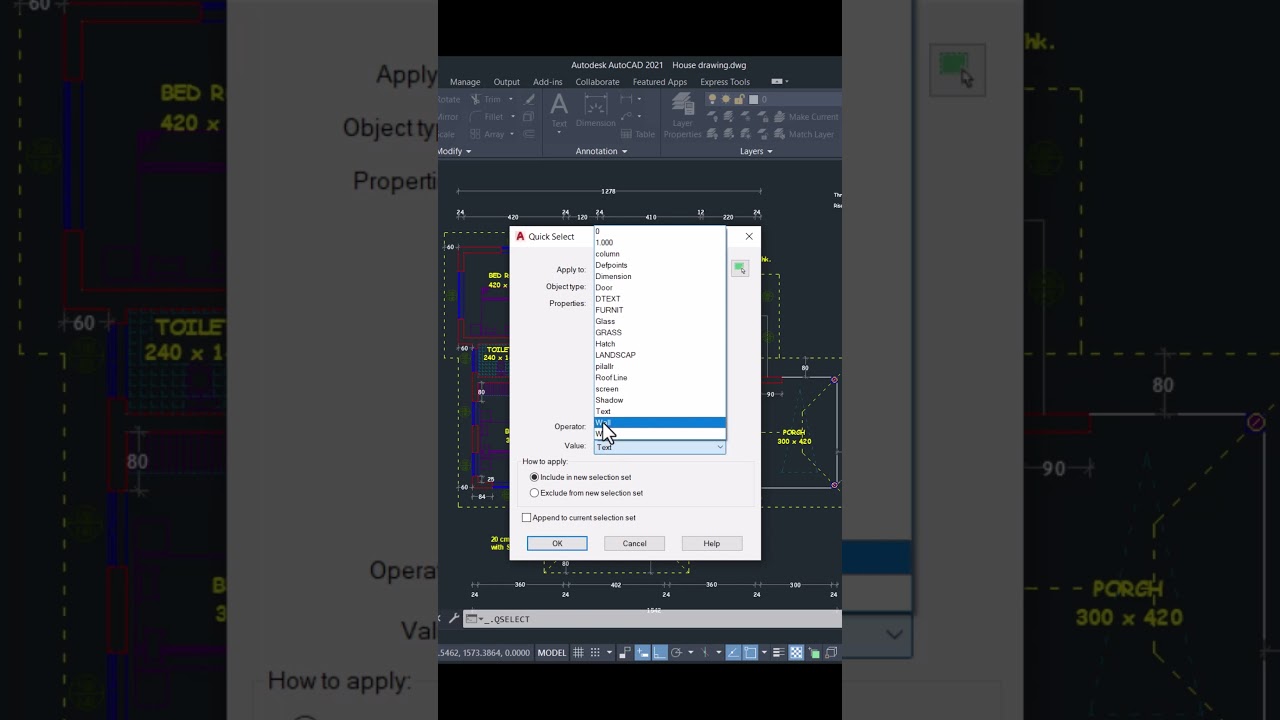The image size is (1280, 720).
Task: Open the Array dropdown arrow
Action: 511,133
